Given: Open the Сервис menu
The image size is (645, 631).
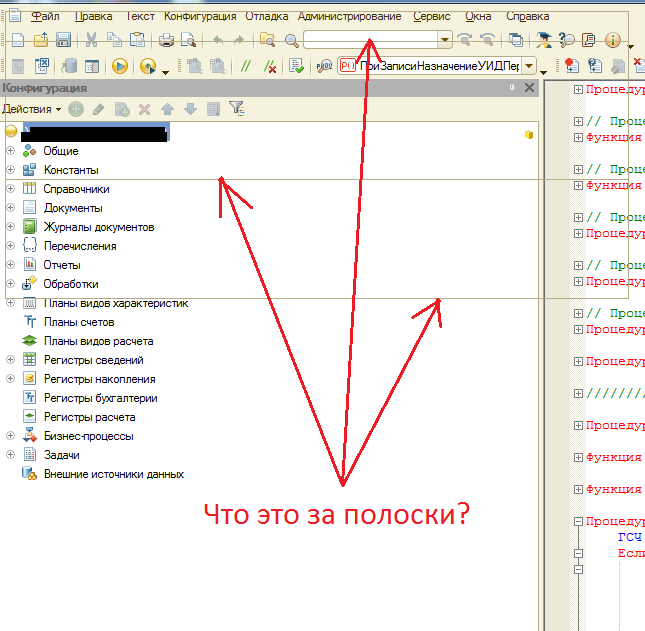Looking at the screenshot, I should pos(432,16).
